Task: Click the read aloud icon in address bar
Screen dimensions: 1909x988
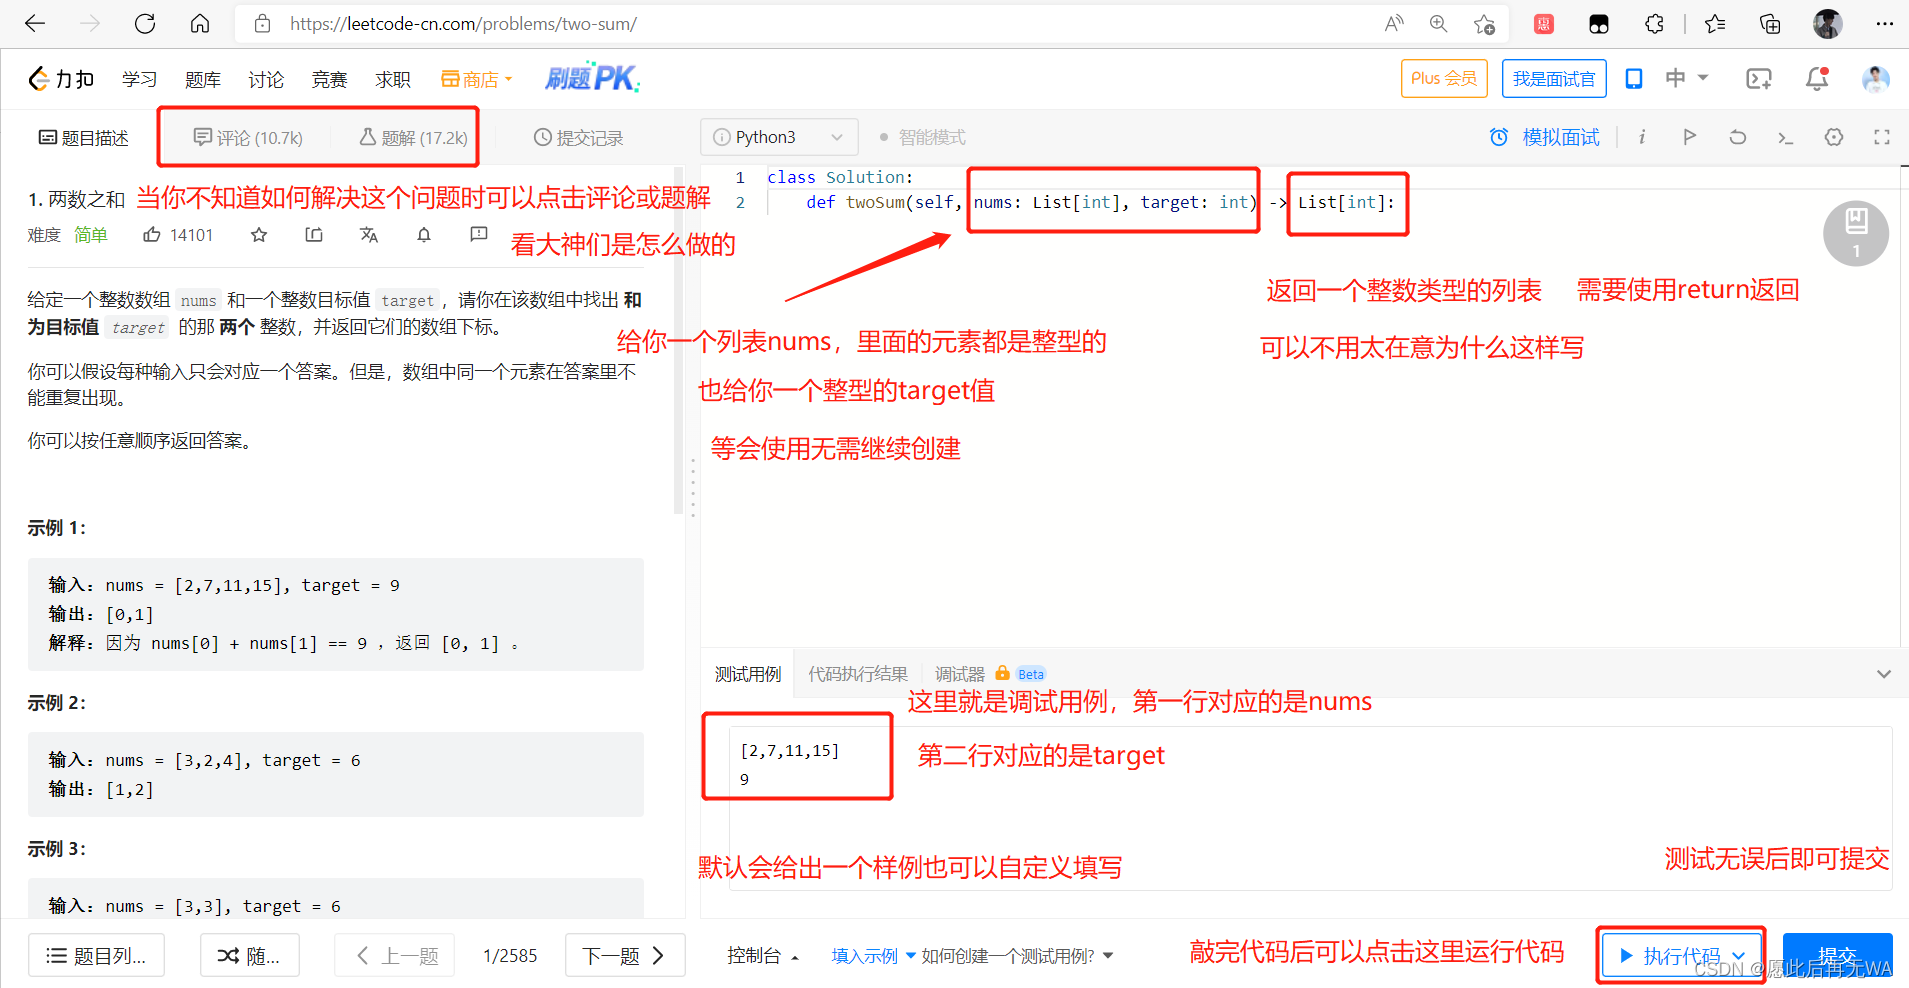Action: click(x=1394, y=24)
